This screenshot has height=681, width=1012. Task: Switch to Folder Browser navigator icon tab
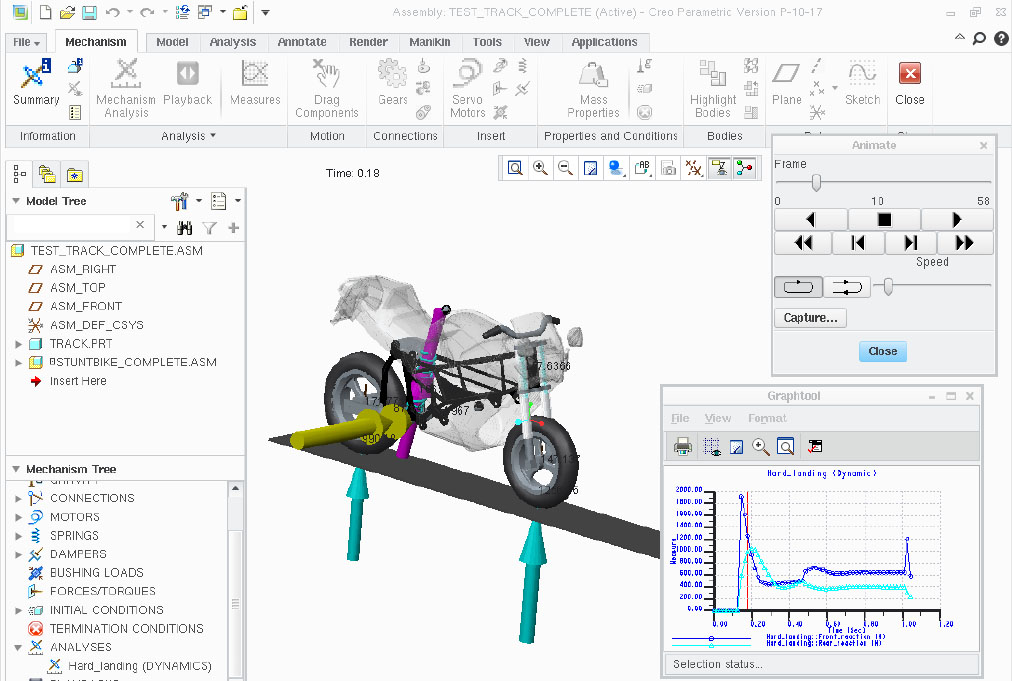[x=47, y=174]
